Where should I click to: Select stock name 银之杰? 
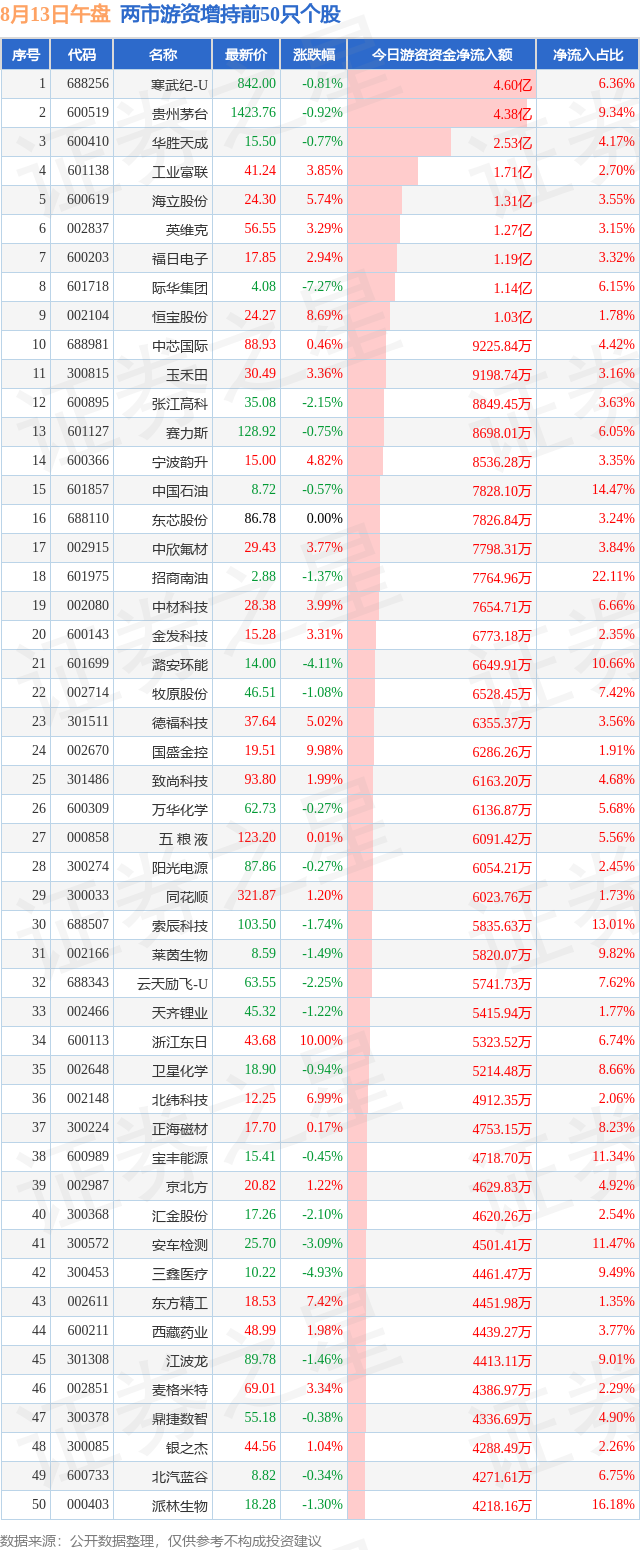point(187,1447)
